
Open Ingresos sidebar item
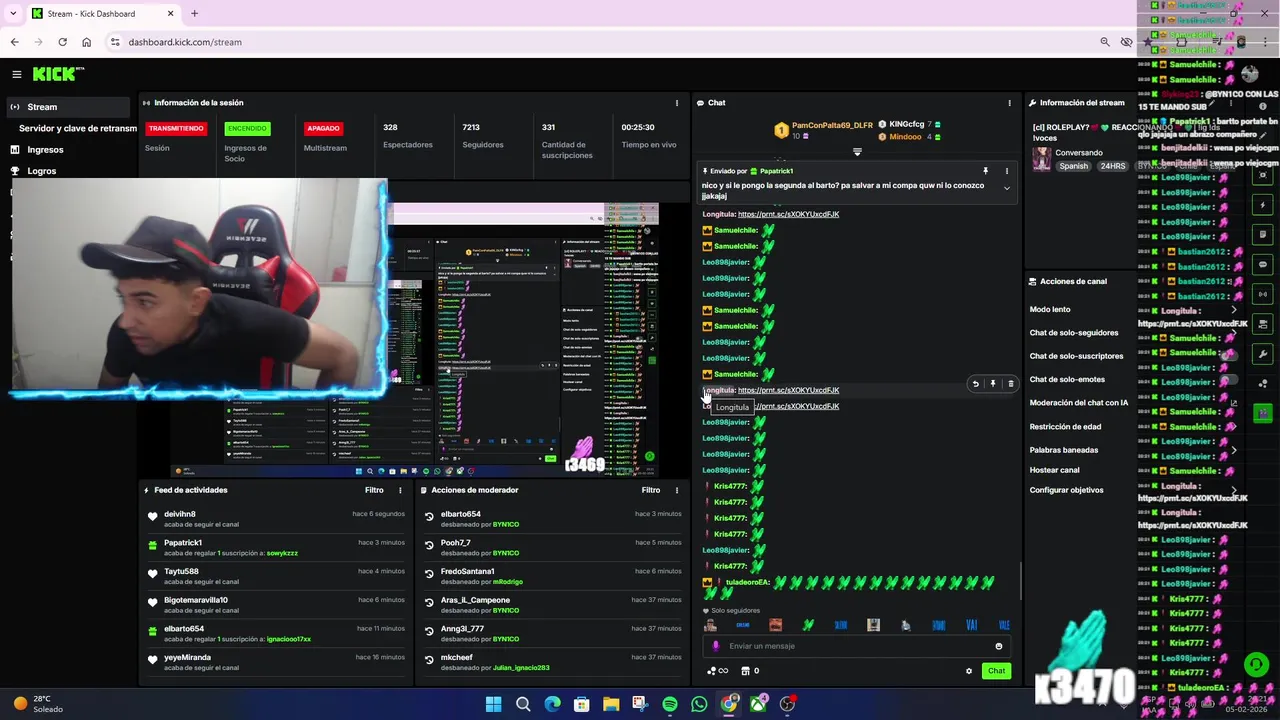[x=45, y=150]
